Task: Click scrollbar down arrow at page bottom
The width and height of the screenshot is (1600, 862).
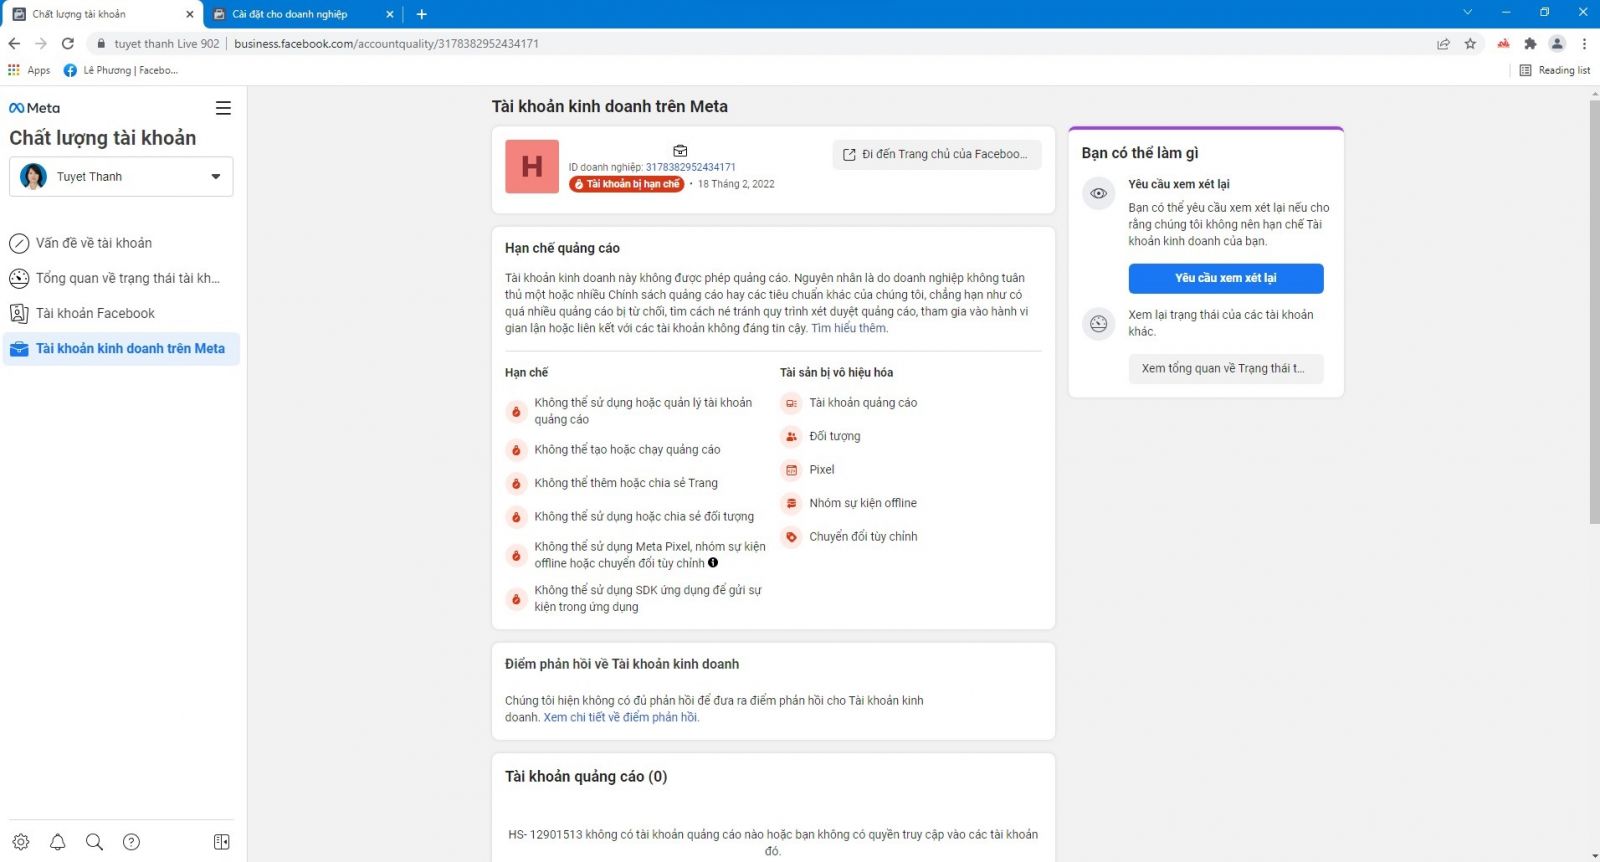Action: pos(1594,856)
